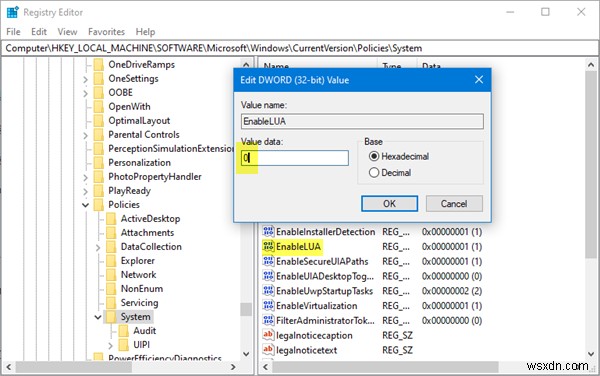Select the System key in tree
The height and width of the screenshot is (376, 600).
pos(135,317)
